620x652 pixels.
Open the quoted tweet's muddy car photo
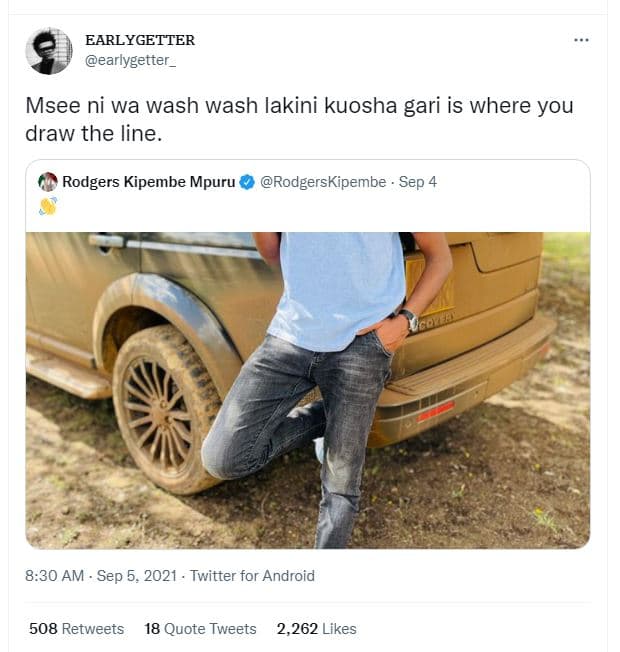tap(307, 390)
